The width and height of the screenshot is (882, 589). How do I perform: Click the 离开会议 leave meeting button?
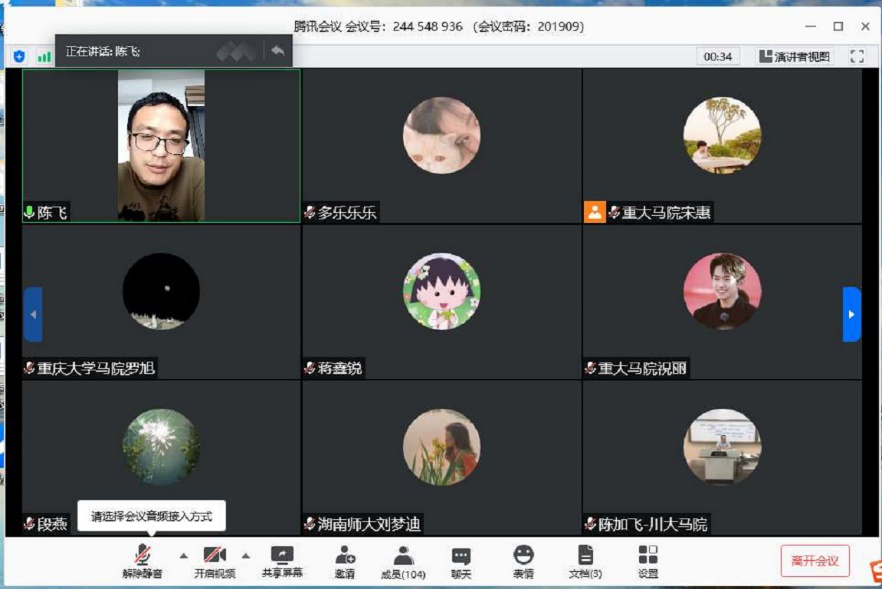pos(814,561)
